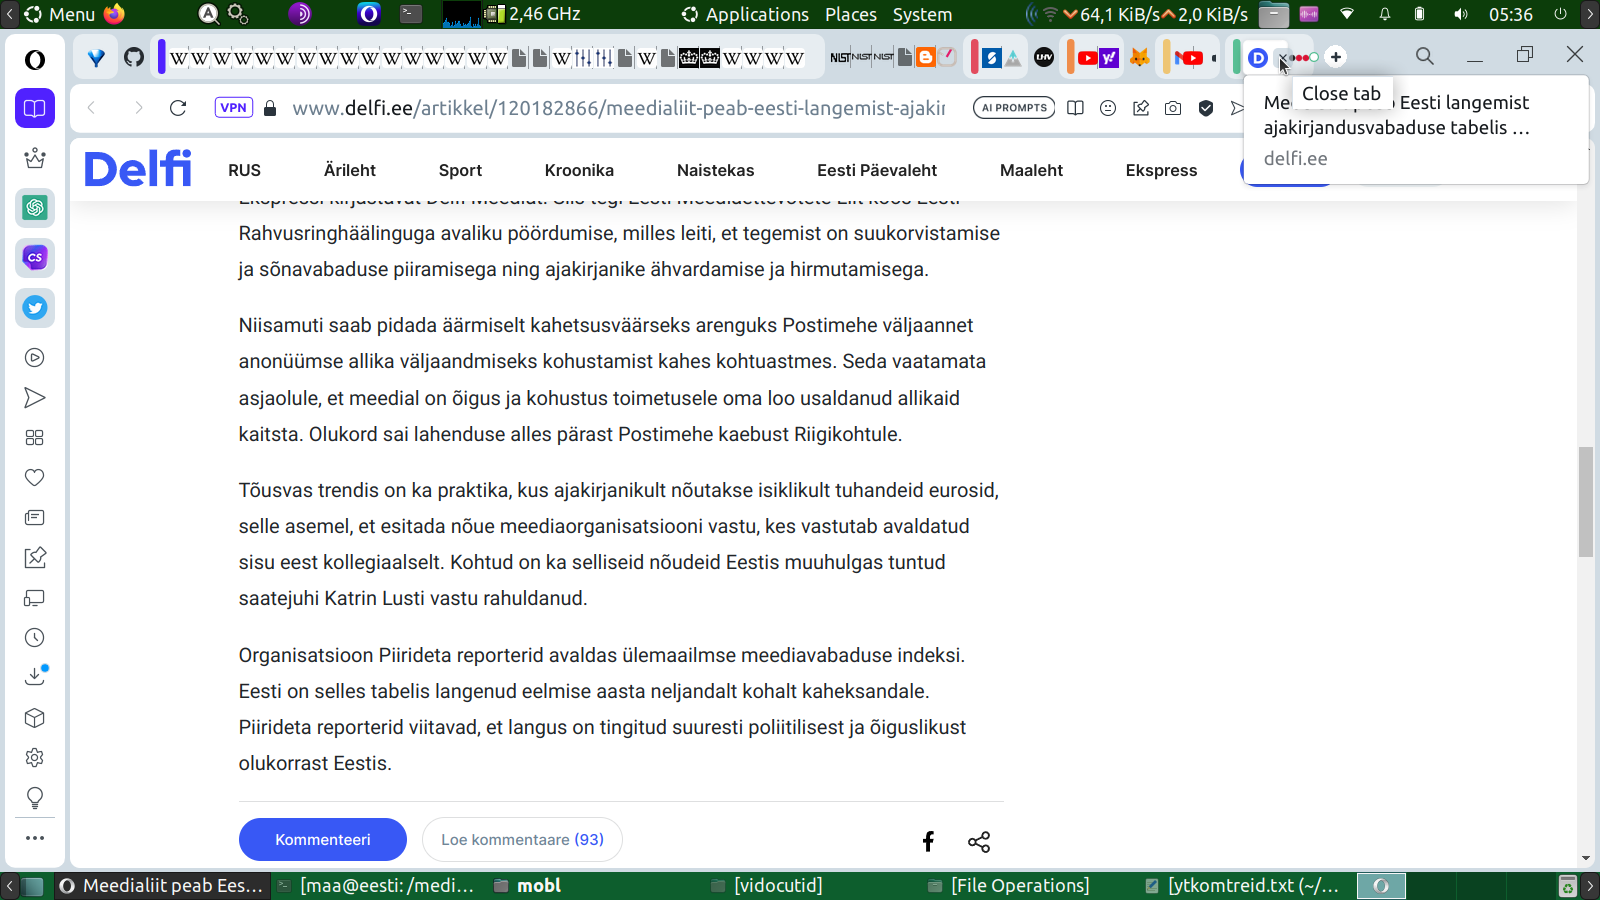Share the article on Facebook
Screen dimensions: 1600x900
point(928,841)
